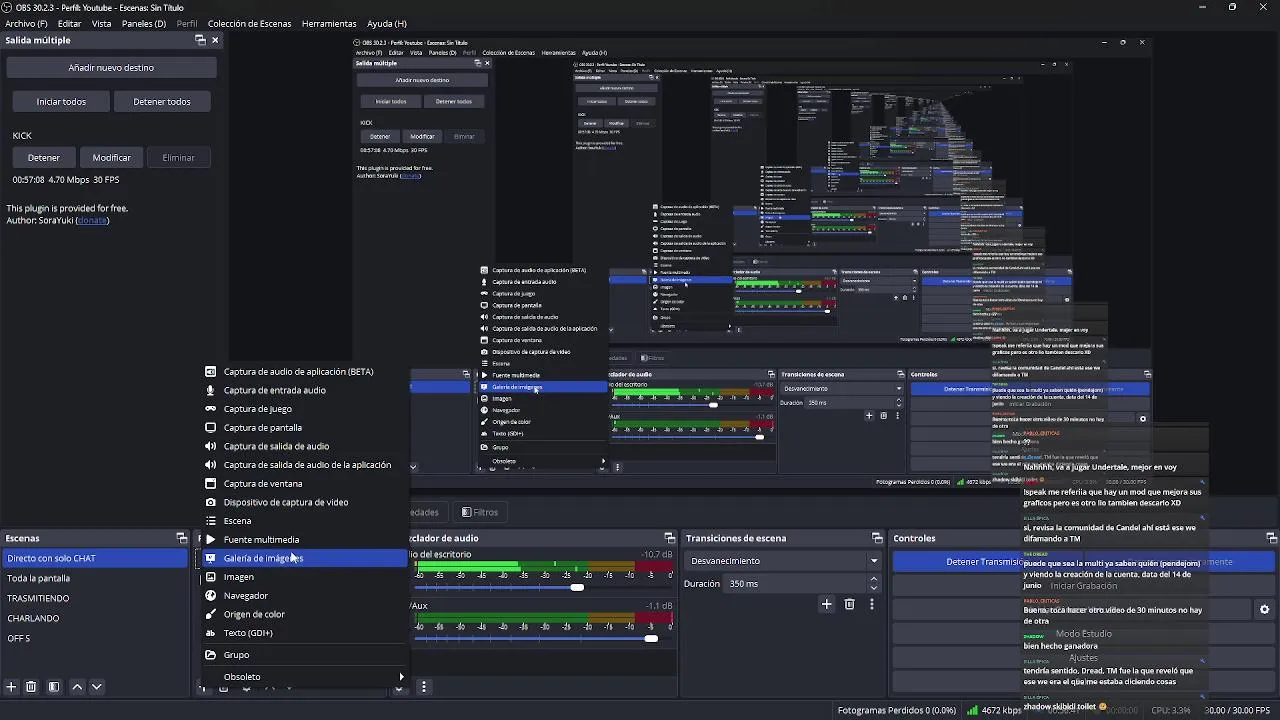Viewport: 1280px width, 720px height.
Task: Move scene up with arrow icon
Action: tap(77, 687)
